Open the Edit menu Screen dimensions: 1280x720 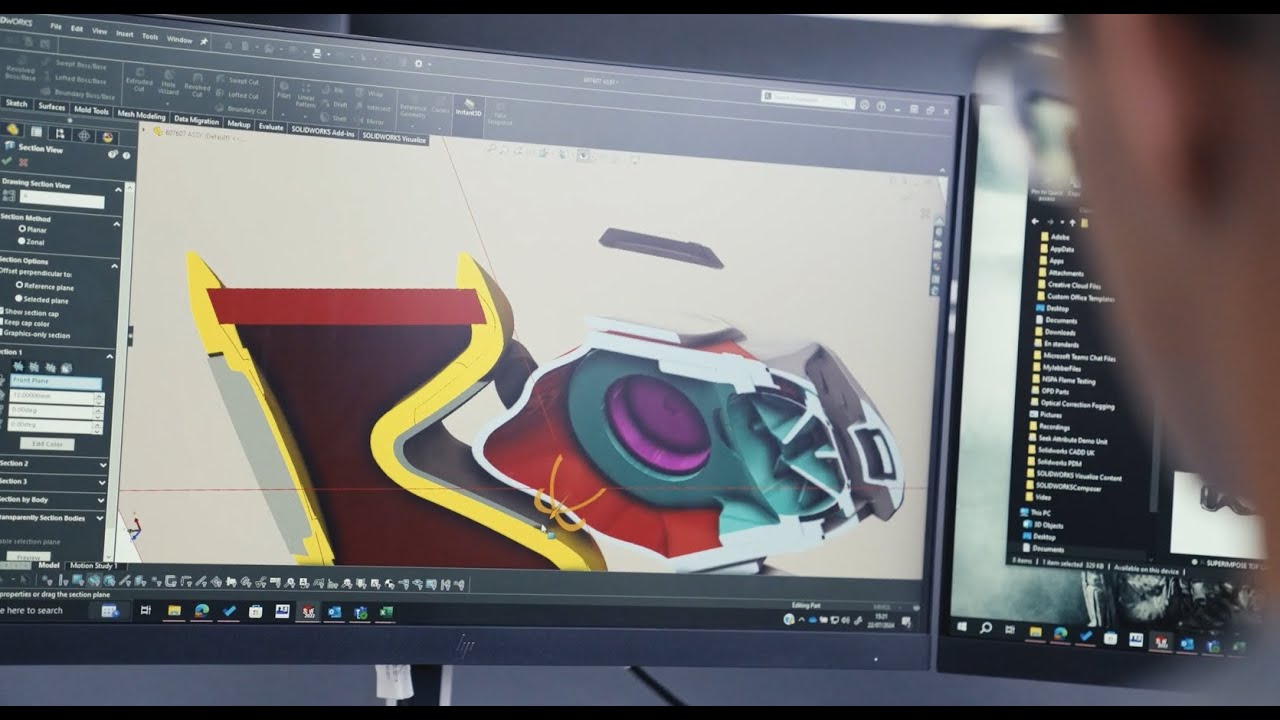(x=77, y=29)
